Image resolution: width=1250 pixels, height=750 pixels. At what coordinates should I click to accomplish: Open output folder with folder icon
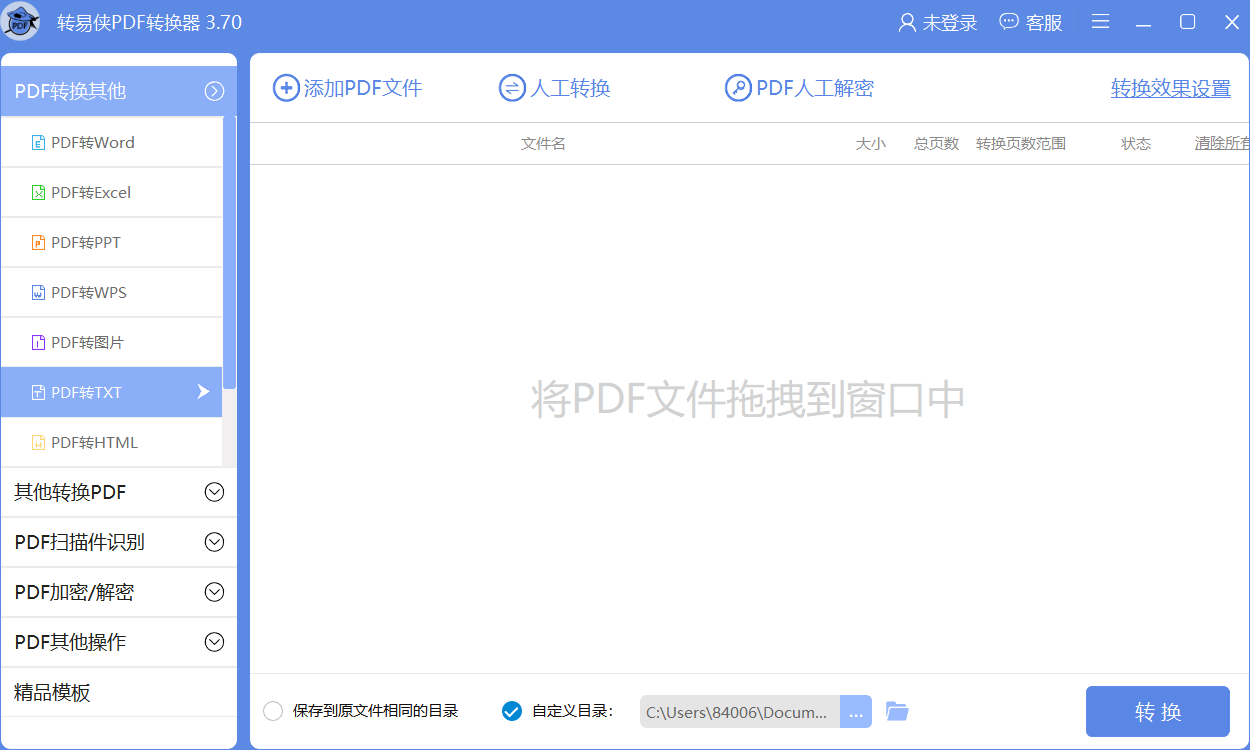(x=897, y=712)
